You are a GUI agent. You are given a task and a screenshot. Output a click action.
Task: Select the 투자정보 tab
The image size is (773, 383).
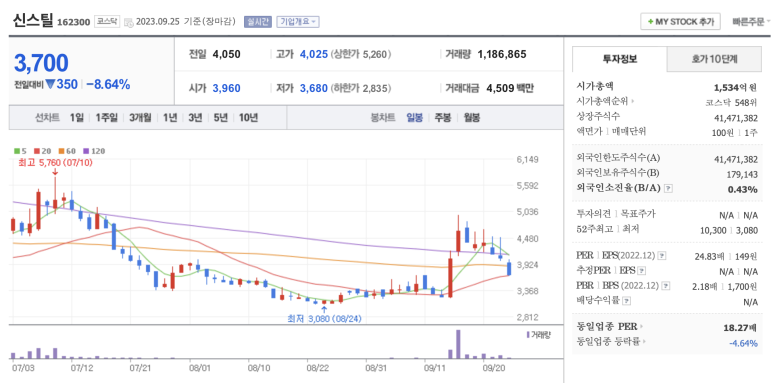coord(620,60)
